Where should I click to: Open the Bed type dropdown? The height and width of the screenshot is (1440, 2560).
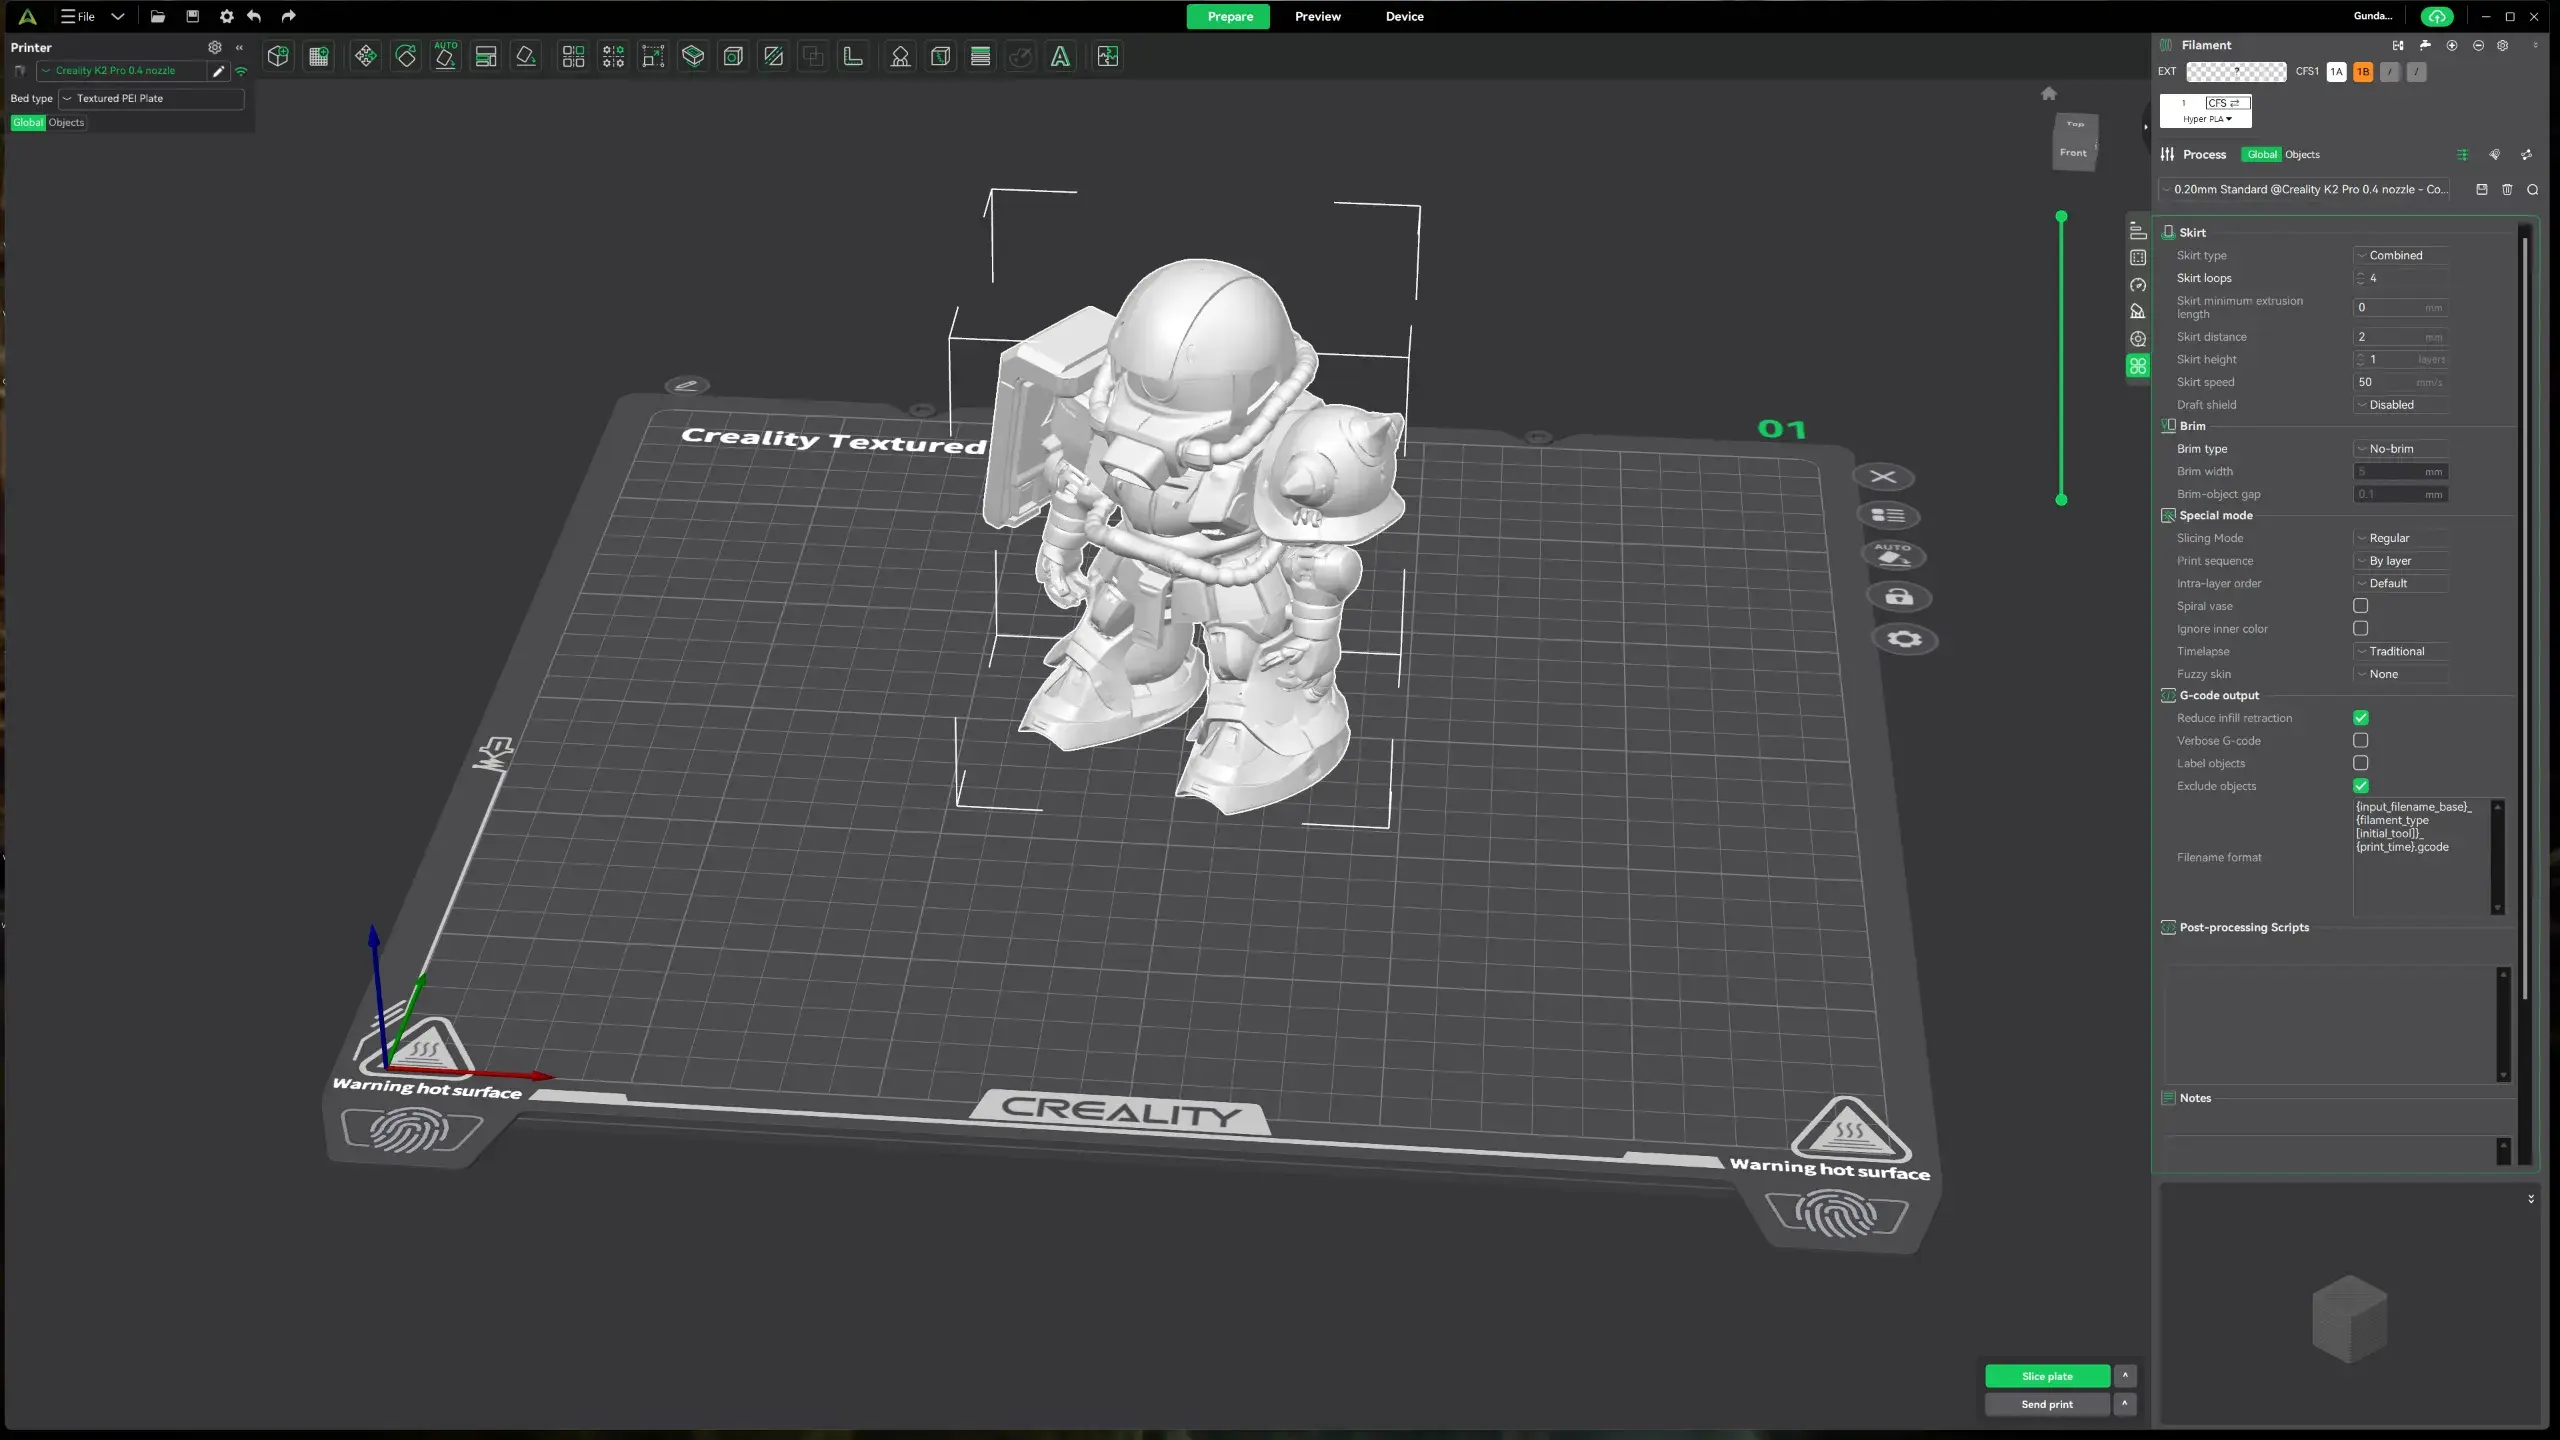pos(151,98)
